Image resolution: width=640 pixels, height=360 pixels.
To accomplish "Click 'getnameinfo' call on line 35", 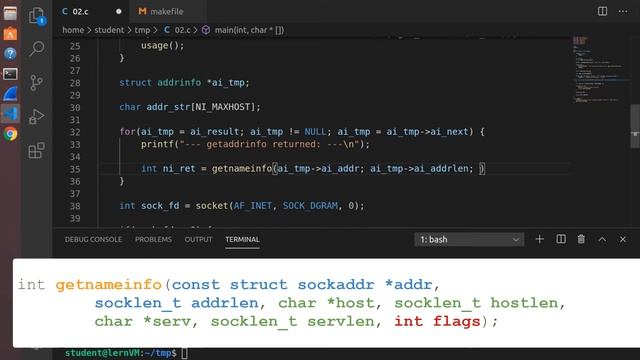I will (x=242, y=169).
